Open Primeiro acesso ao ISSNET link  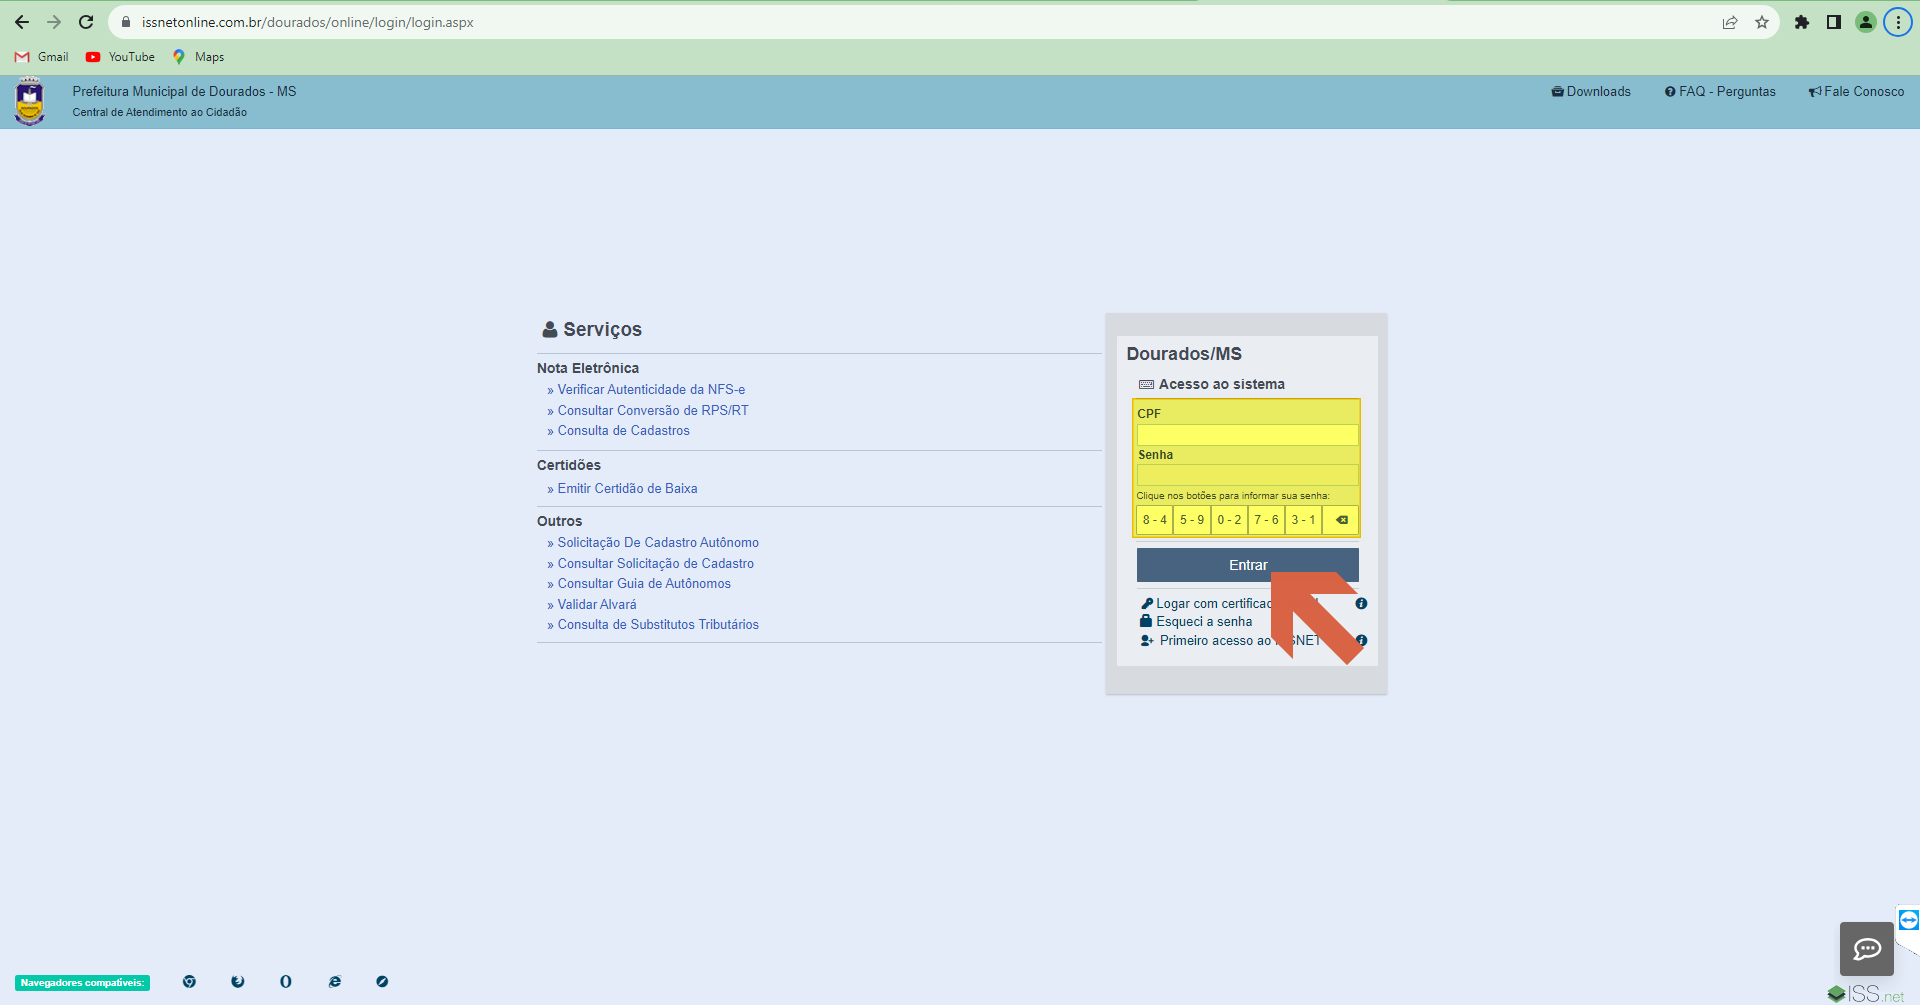pyautogui.click(x=1230, y=641)
